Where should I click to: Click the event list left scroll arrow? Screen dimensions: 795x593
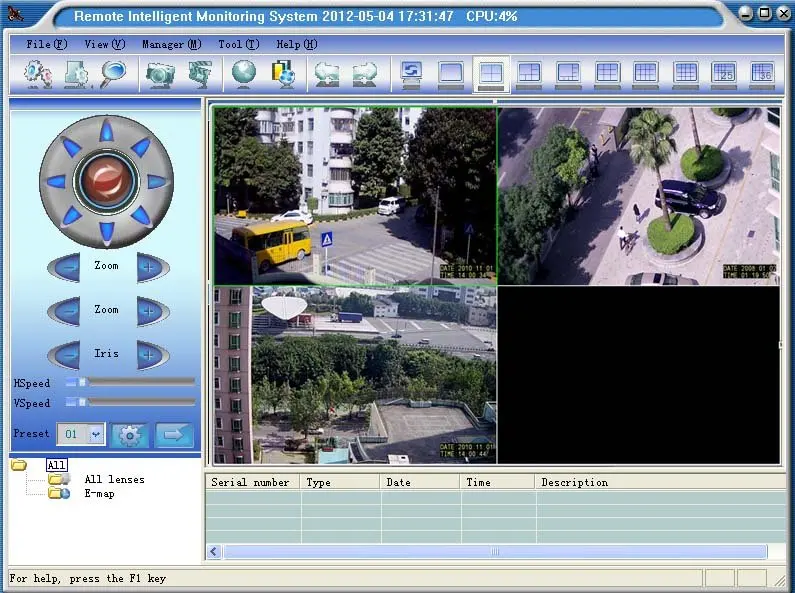point(214,551)
